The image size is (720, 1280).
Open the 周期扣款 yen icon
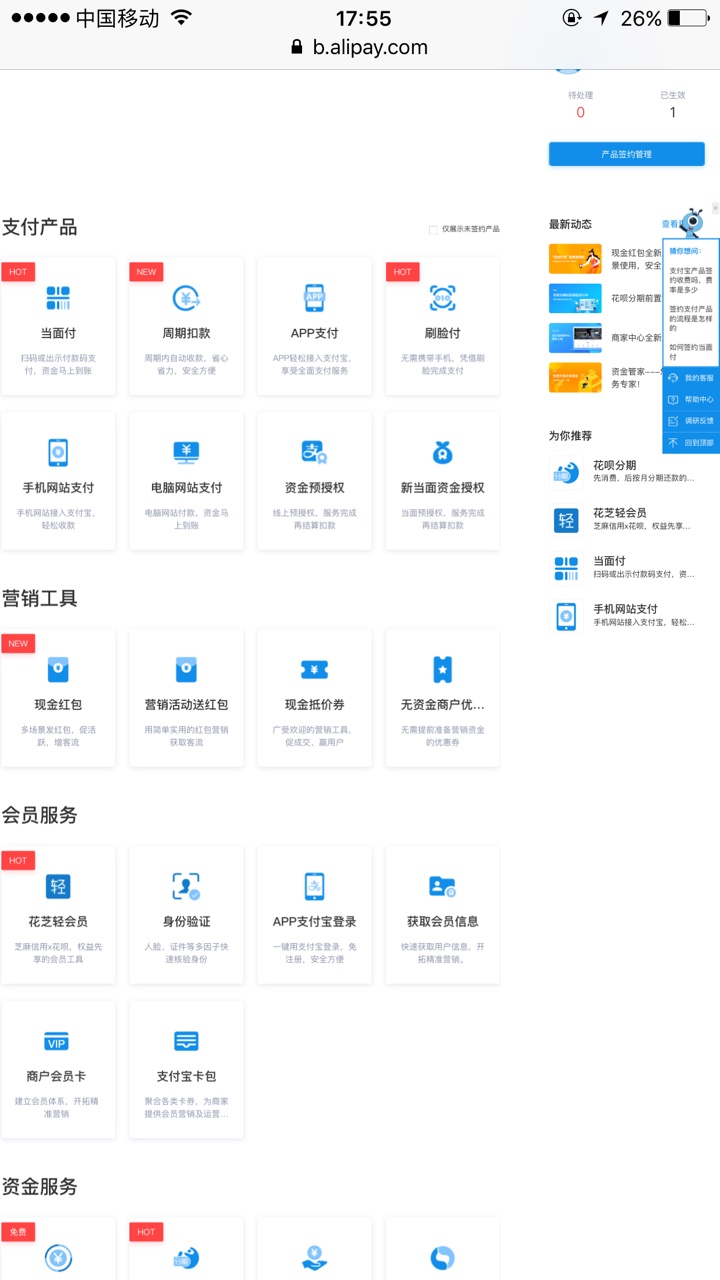(186, 298)
